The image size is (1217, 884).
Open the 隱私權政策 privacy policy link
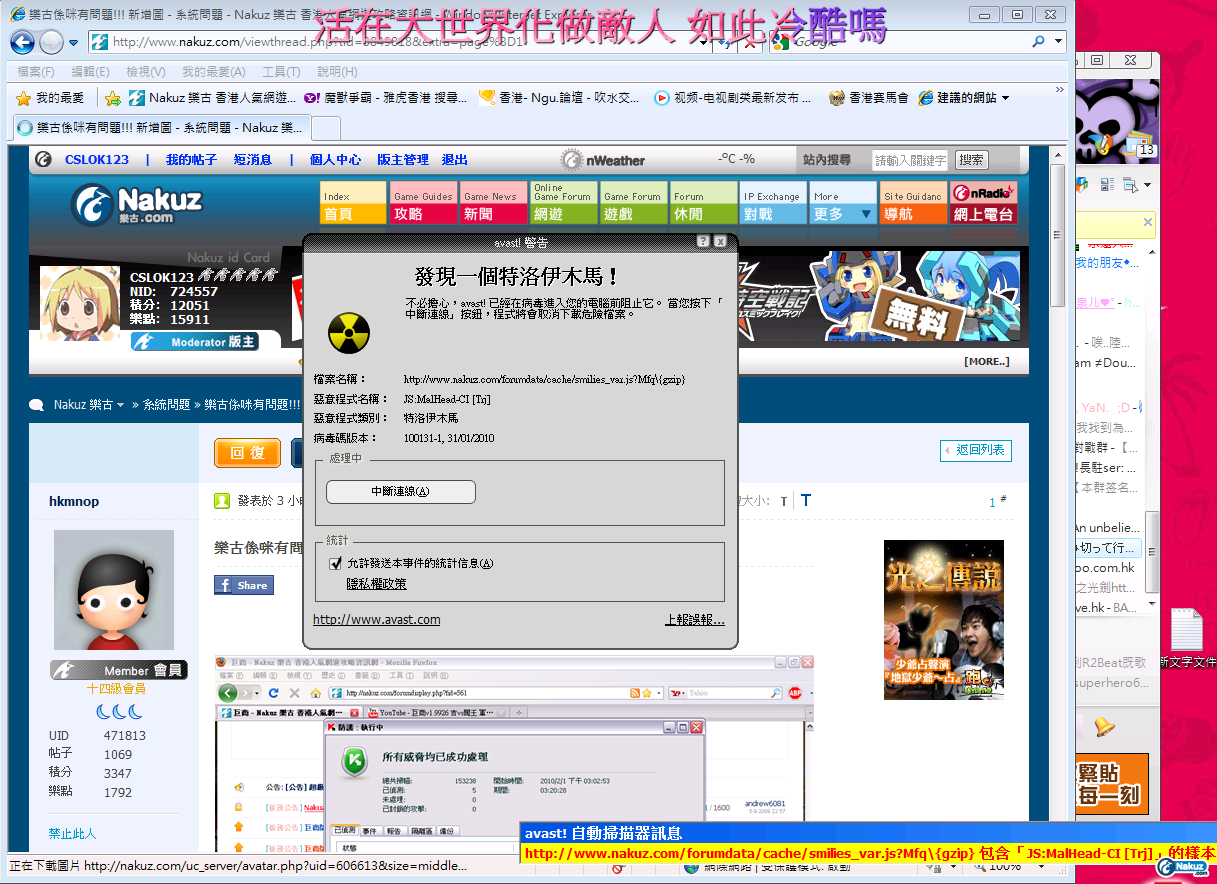point(377,584)
